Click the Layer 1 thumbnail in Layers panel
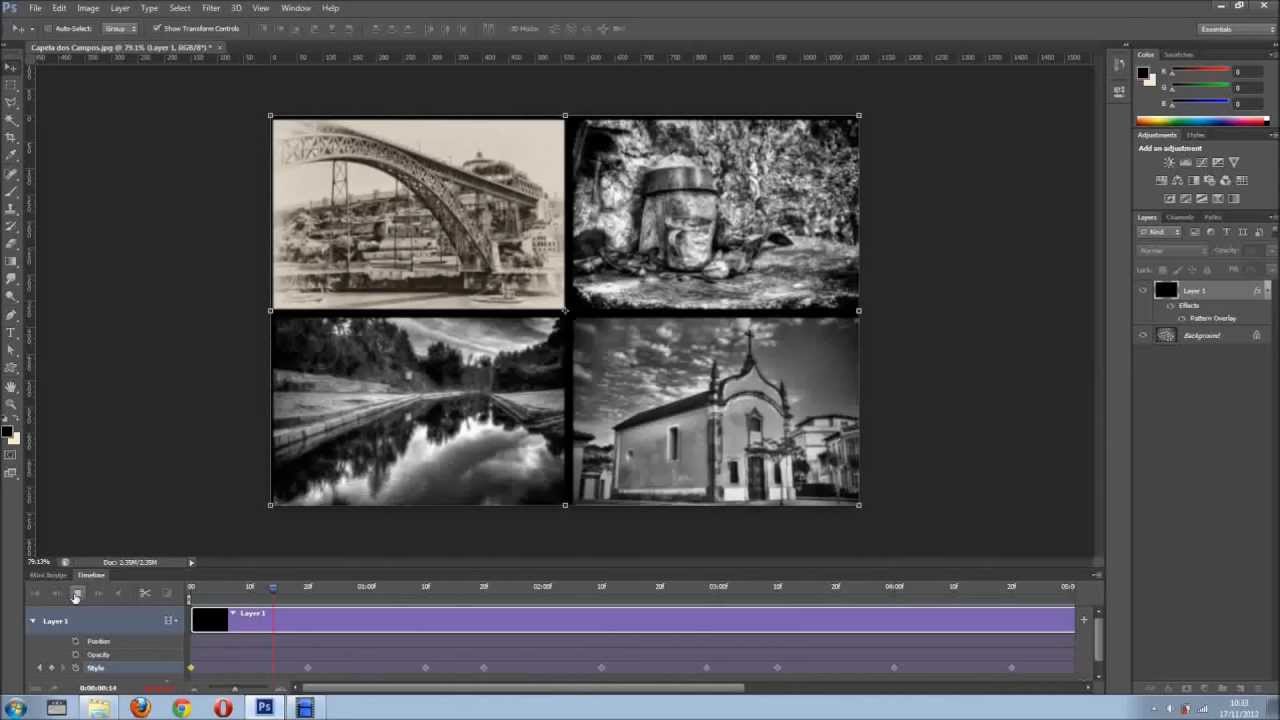Screen dimensions: 1280x720 click(x=1166, y=290)
